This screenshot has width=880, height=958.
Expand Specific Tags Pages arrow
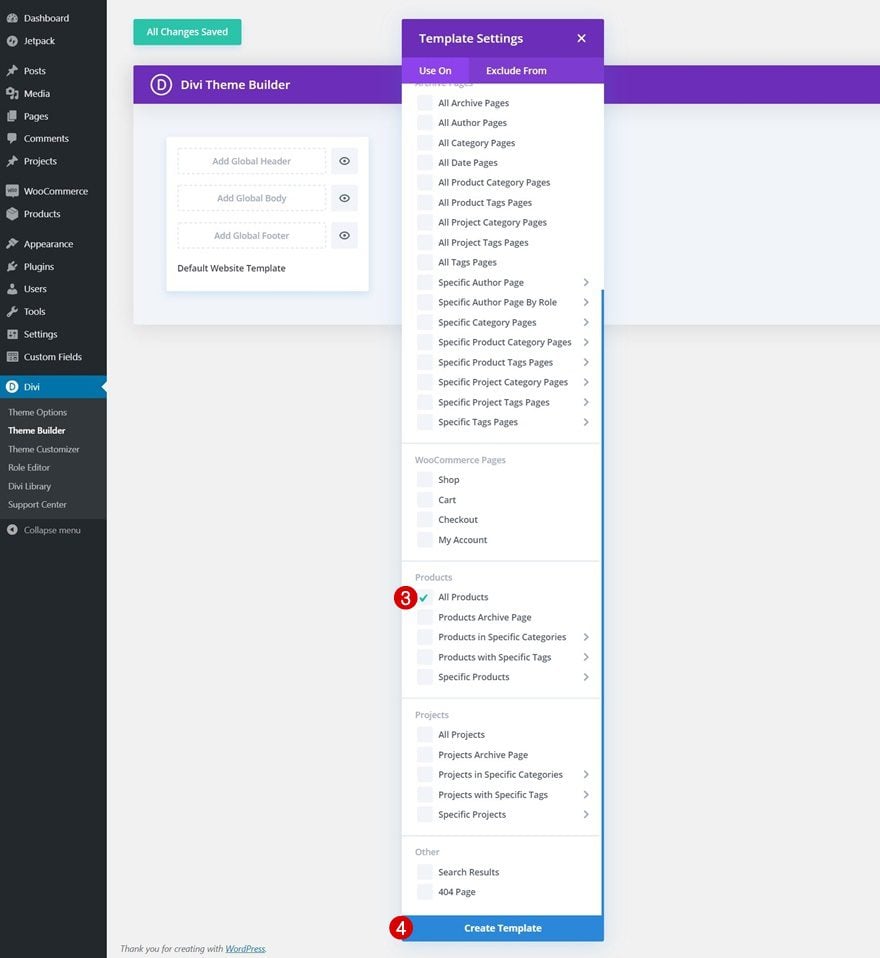coord(586,422)
